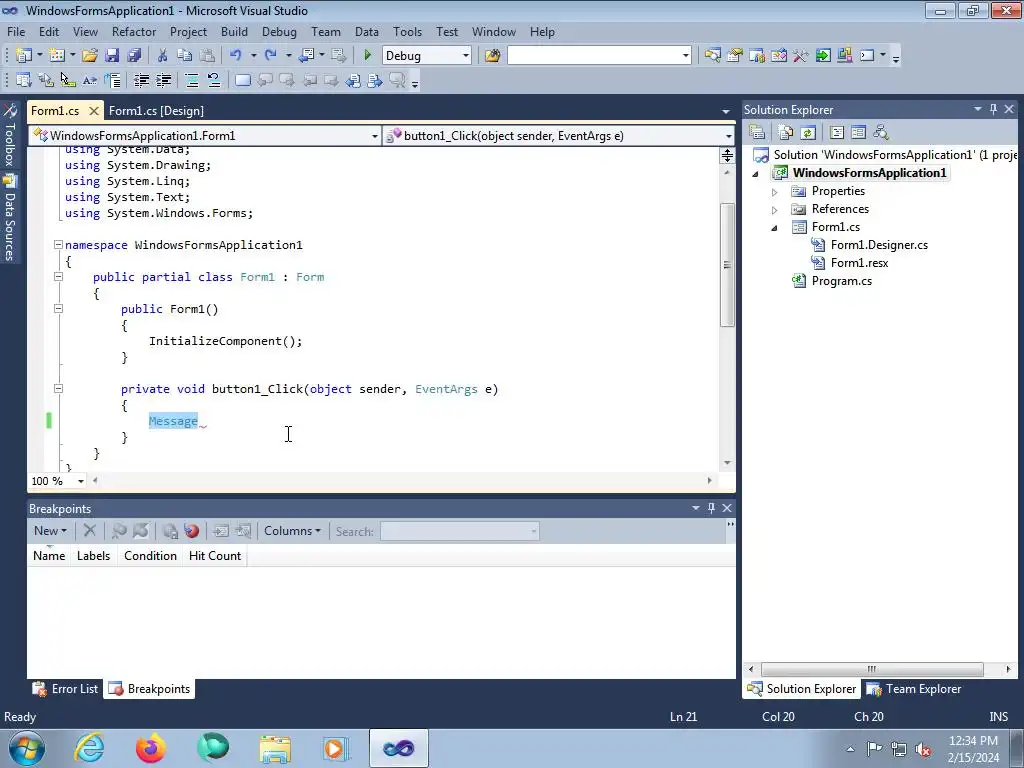Click View Class Diagram icon in Solution Explorer
The image size is (1024, 768).
881,133
